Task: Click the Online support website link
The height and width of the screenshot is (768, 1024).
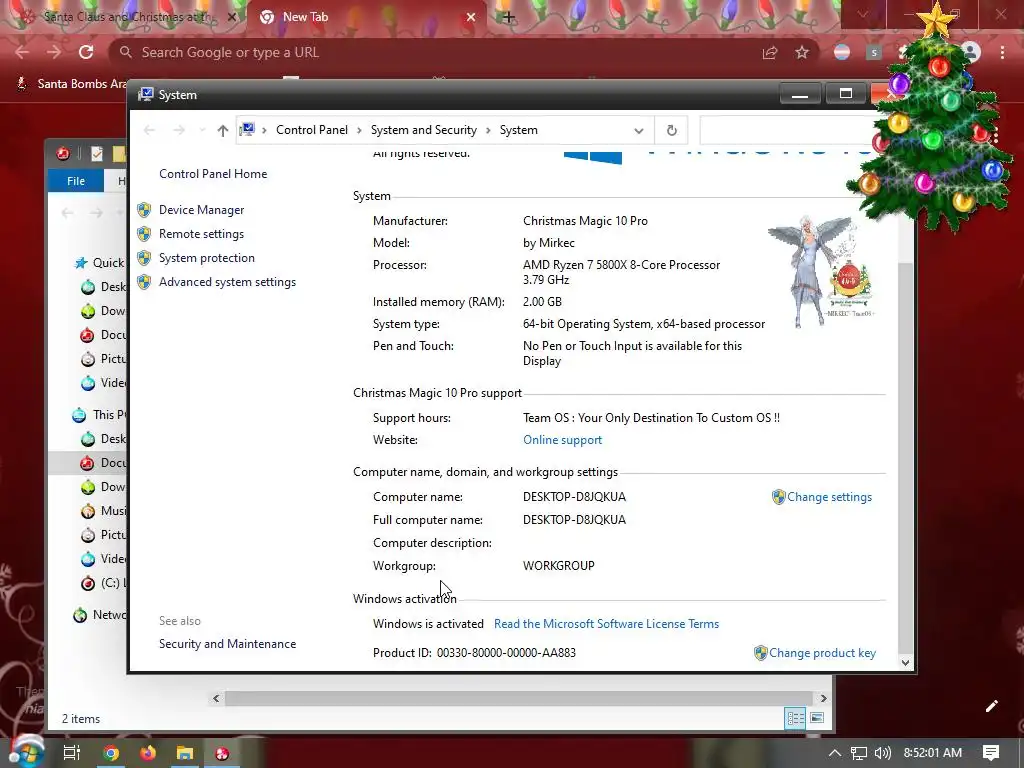Action: click(x=562, y=440)
